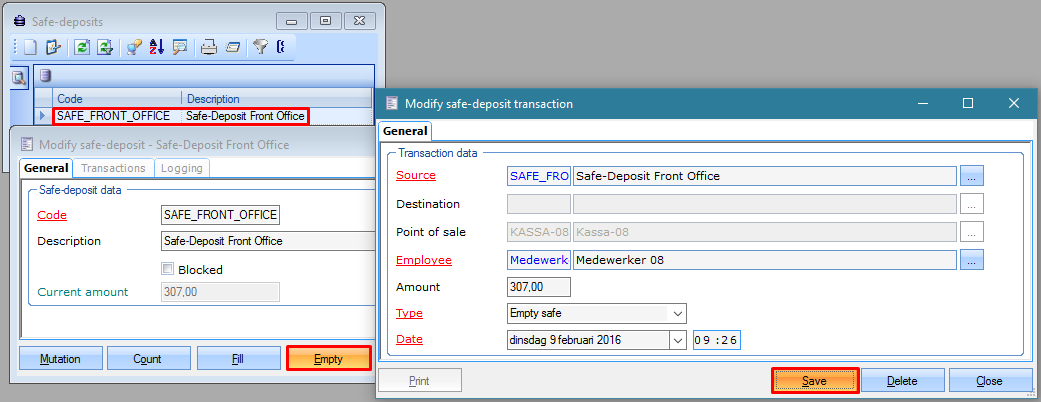Click the first green Refresh icon

coord(82,46)
